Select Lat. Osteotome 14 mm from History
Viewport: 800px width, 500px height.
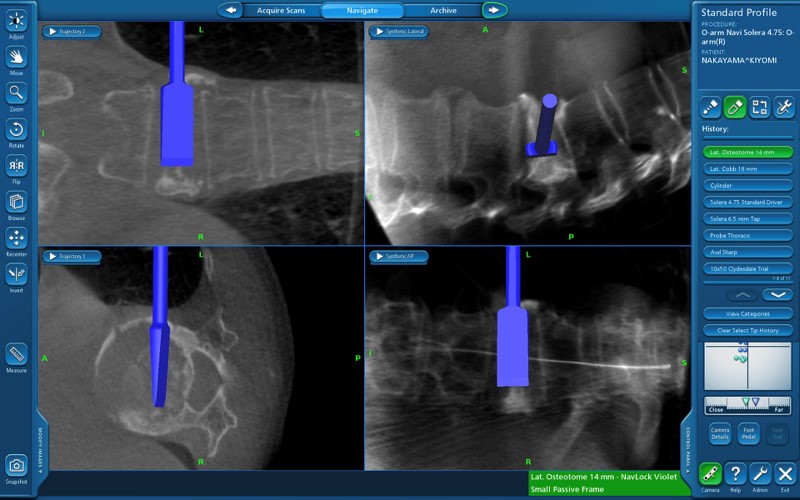(747, 152)
